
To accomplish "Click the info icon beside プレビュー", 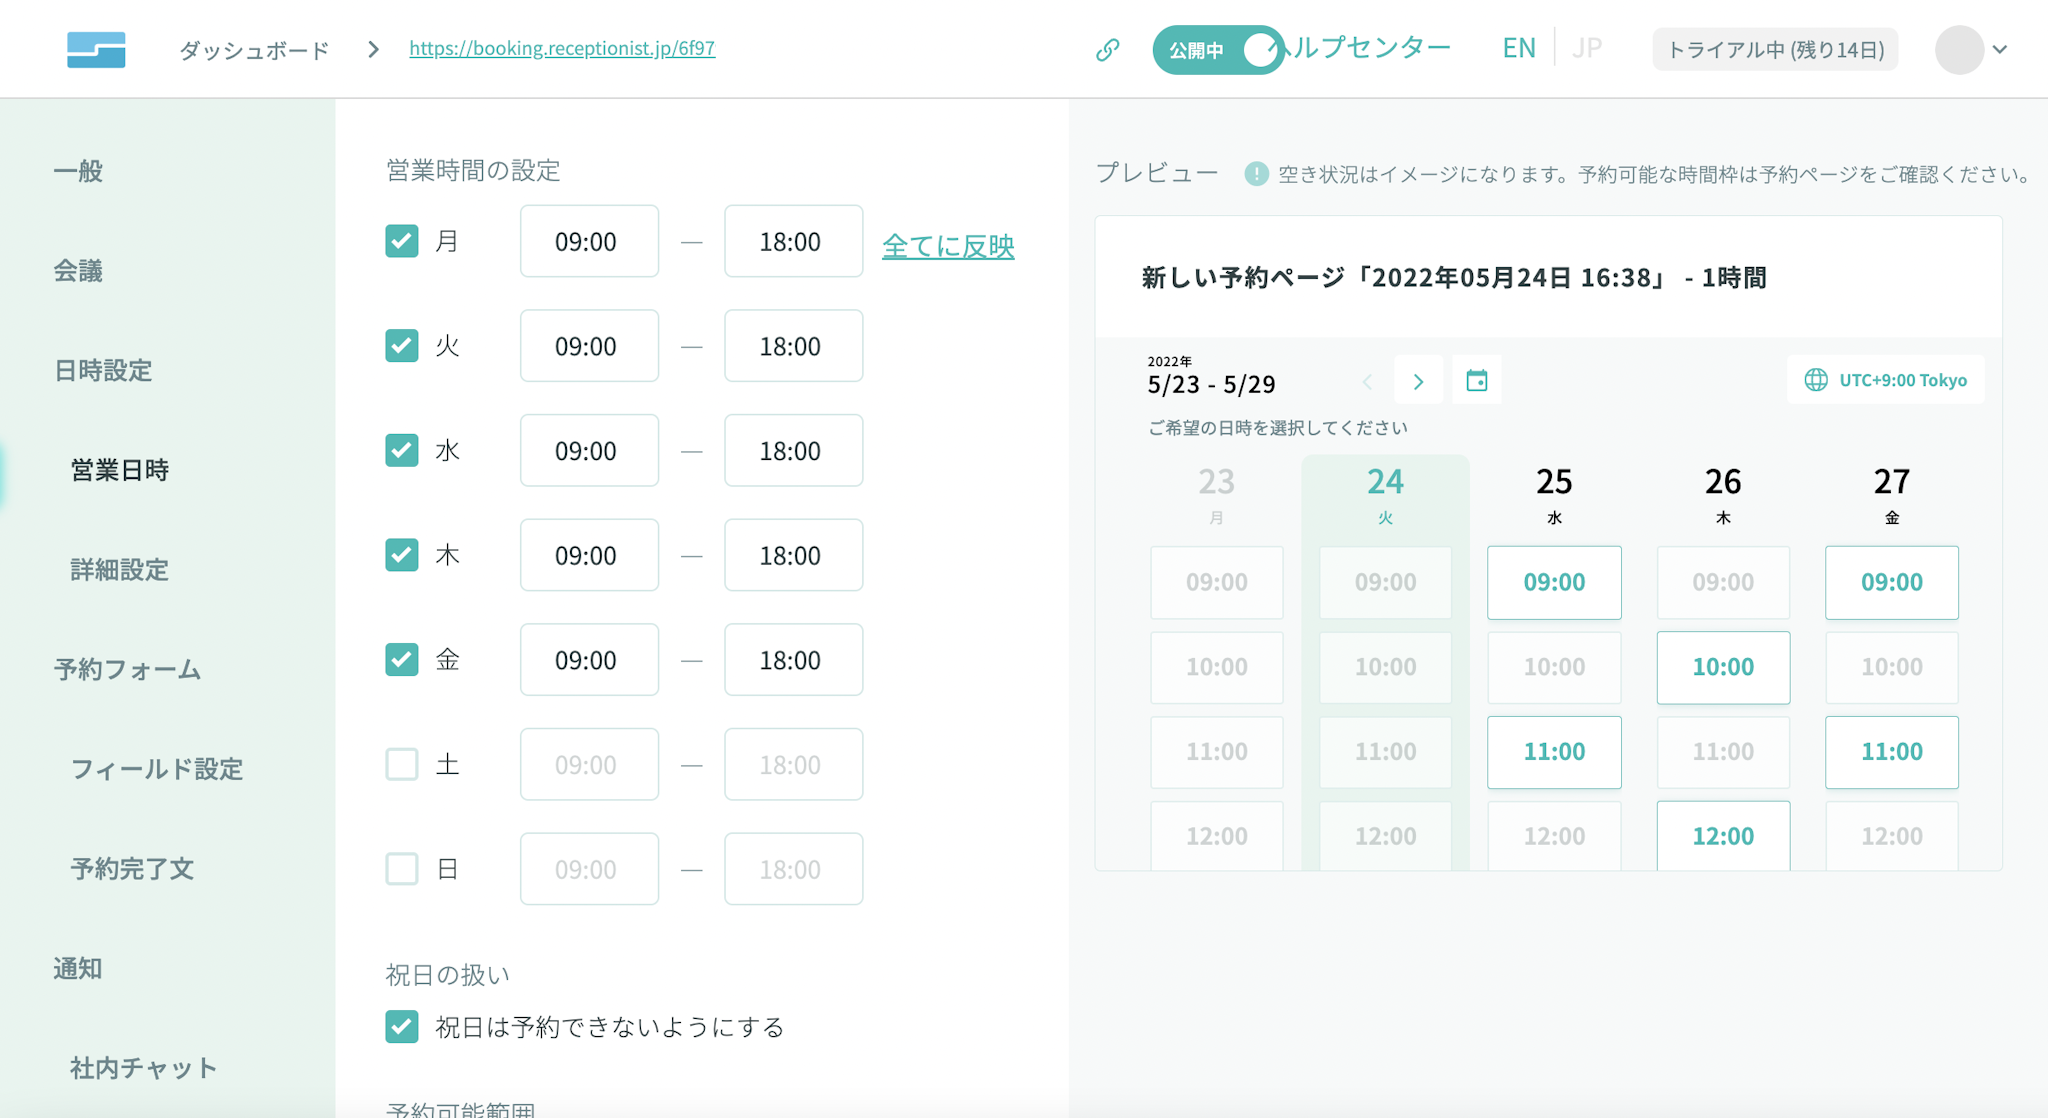I will pyautogui.click(x=1256, y=174).
